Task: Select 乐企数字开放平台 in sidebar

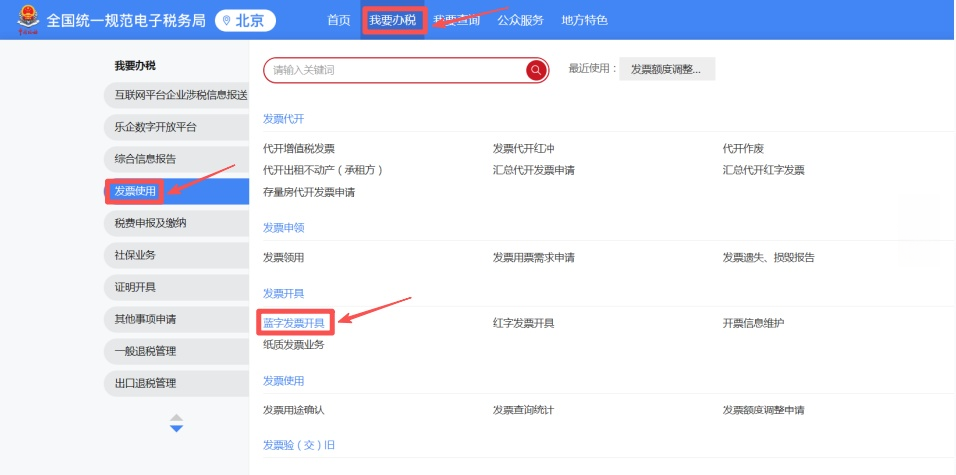Action: [x=176, y=127]
